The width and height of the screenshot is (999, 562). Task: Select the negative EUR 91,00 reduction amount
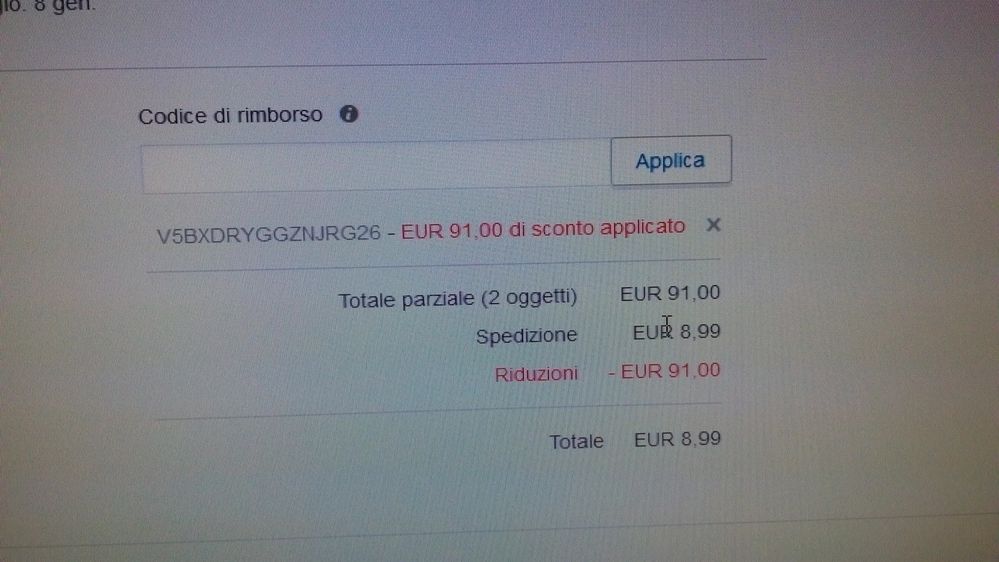point(664,371)
